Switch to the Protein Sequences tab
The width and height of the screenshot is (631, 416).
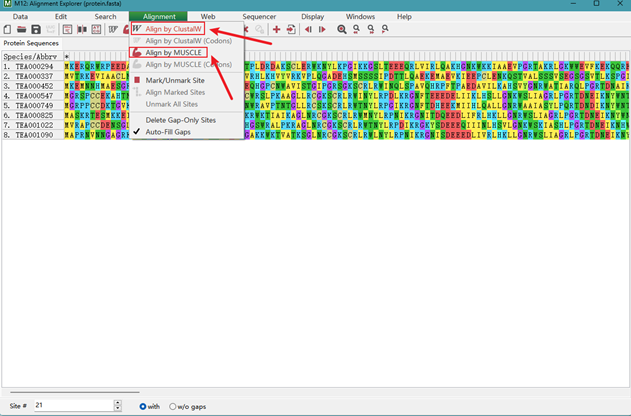click(x=31, y=43)
